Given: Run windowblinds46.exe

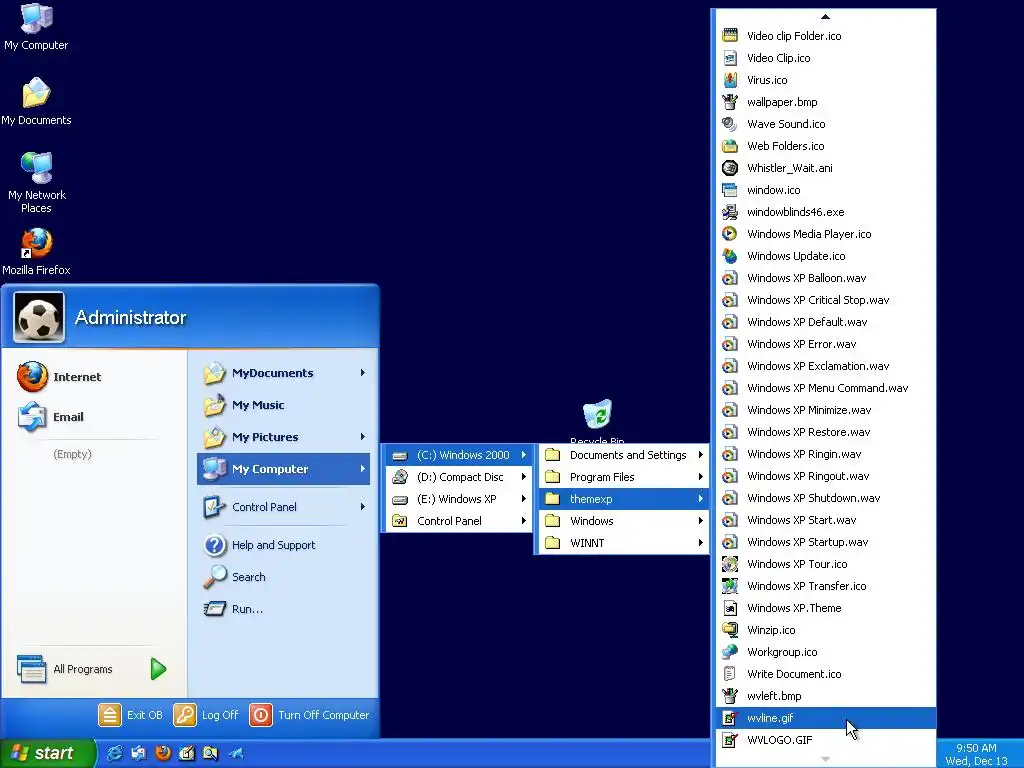Looking at the screenshot, I should [825, 212].
